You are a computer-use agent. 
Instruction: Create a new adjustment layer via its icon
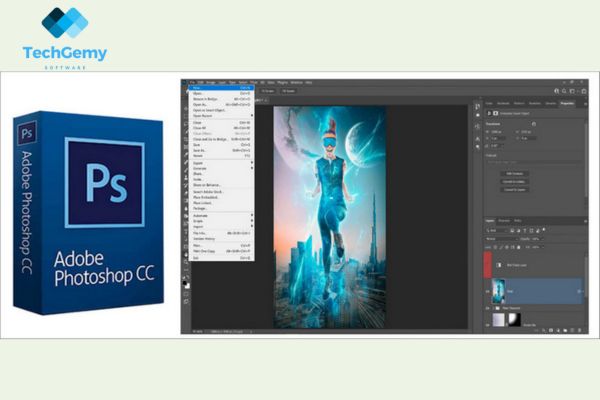click(558, 330)
